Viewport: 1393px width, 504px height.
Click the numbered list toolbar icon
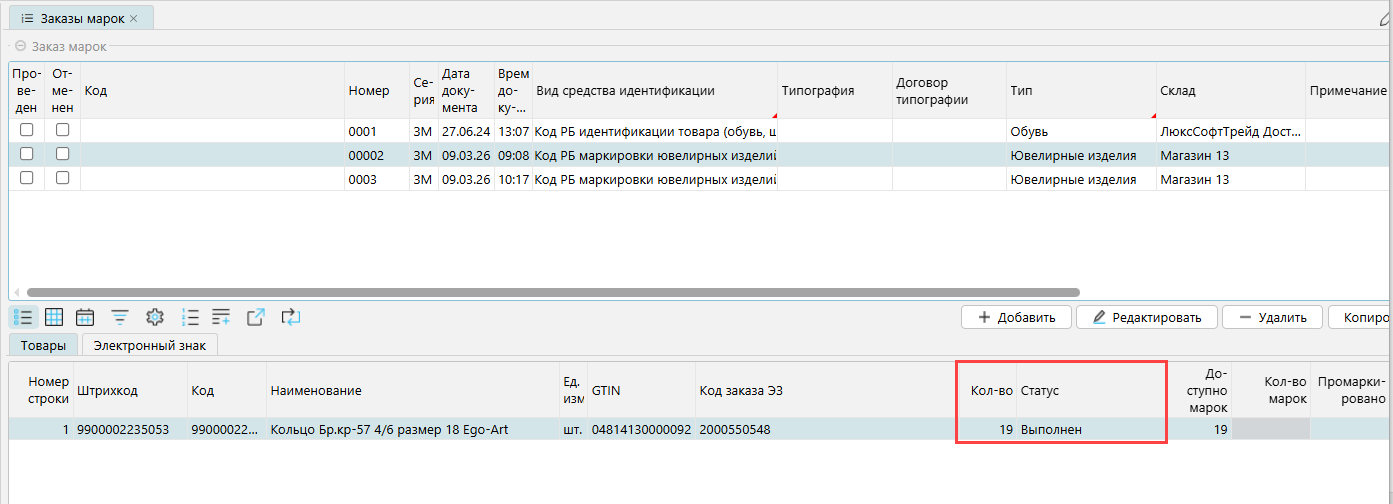190,317
